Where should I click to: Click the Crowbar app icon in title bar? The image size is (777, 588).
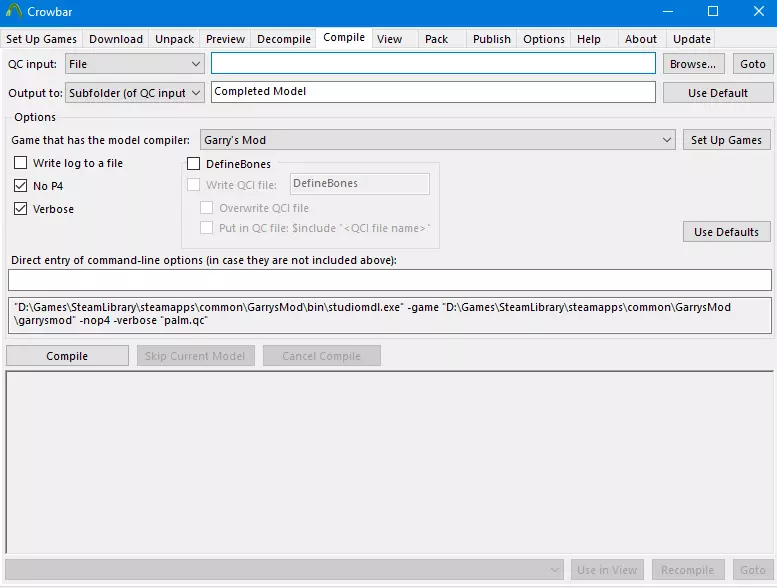(x=14, y=12)
